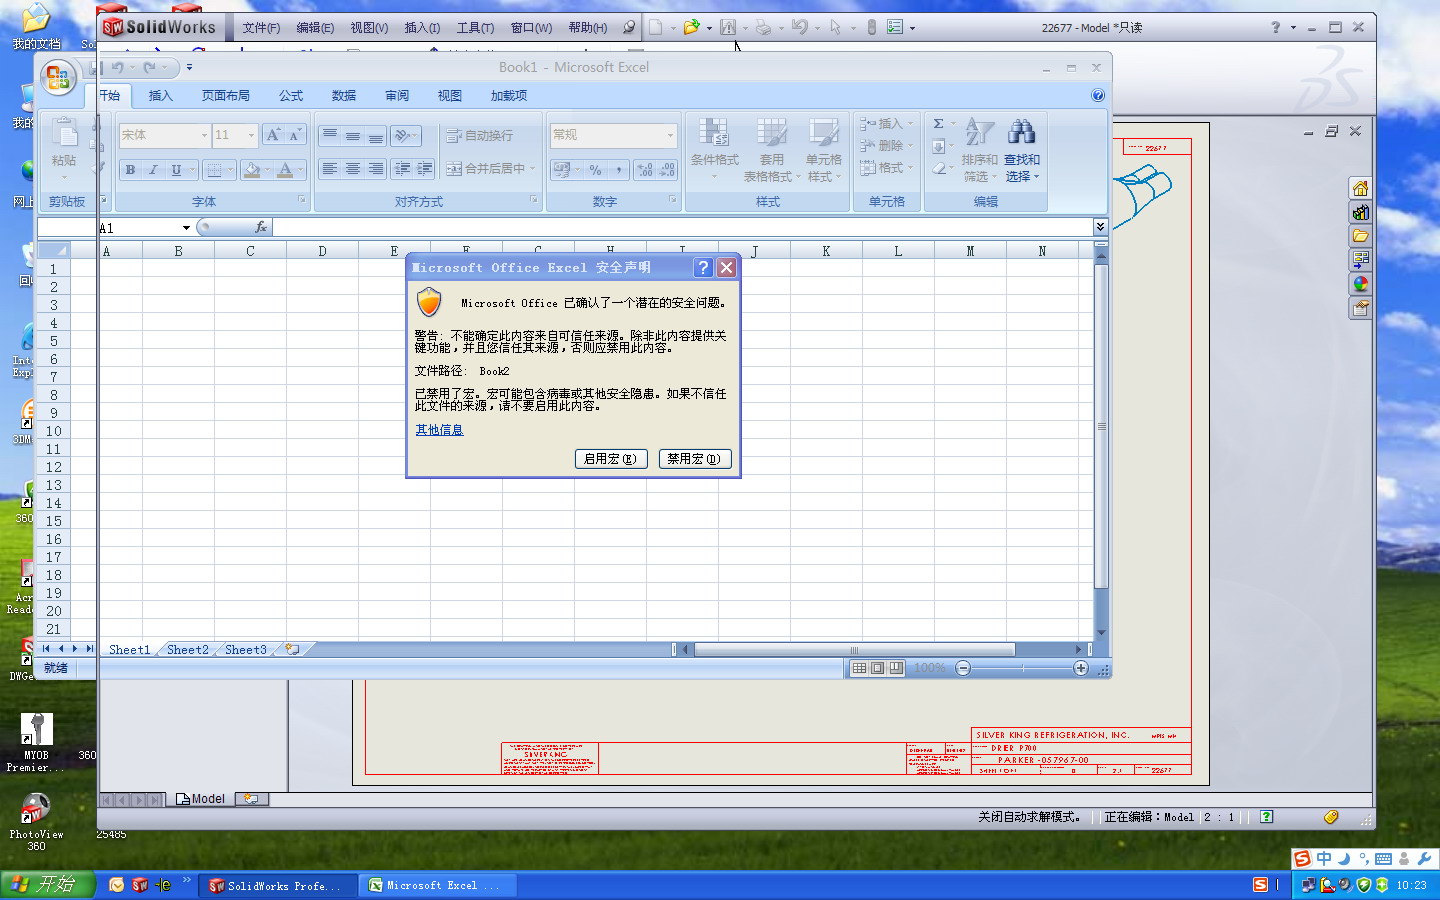The height and width of the screenshot is (900, 1440).
Task: Toggle bottom vertical alignment
Action: coord(375,135)
